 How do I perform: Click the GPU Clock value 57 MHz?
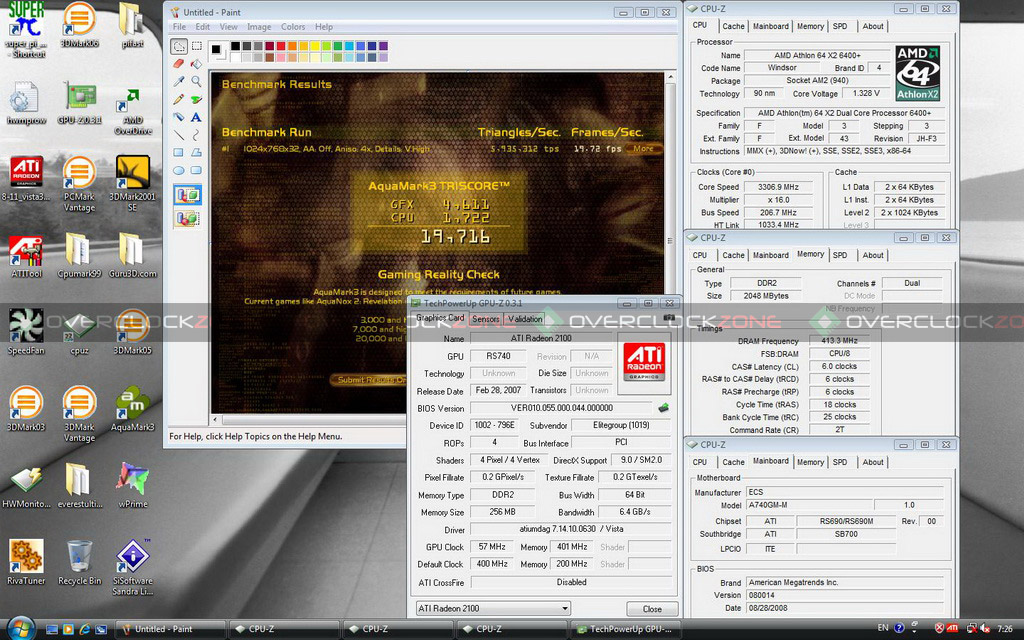point(492,547)
